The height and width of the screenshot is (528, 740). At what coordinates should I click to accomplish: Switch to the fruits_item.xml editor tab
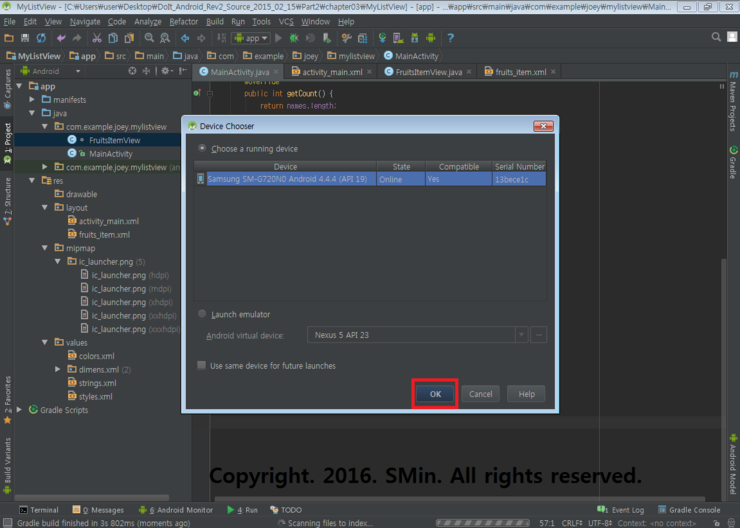(x=520, y=72)
